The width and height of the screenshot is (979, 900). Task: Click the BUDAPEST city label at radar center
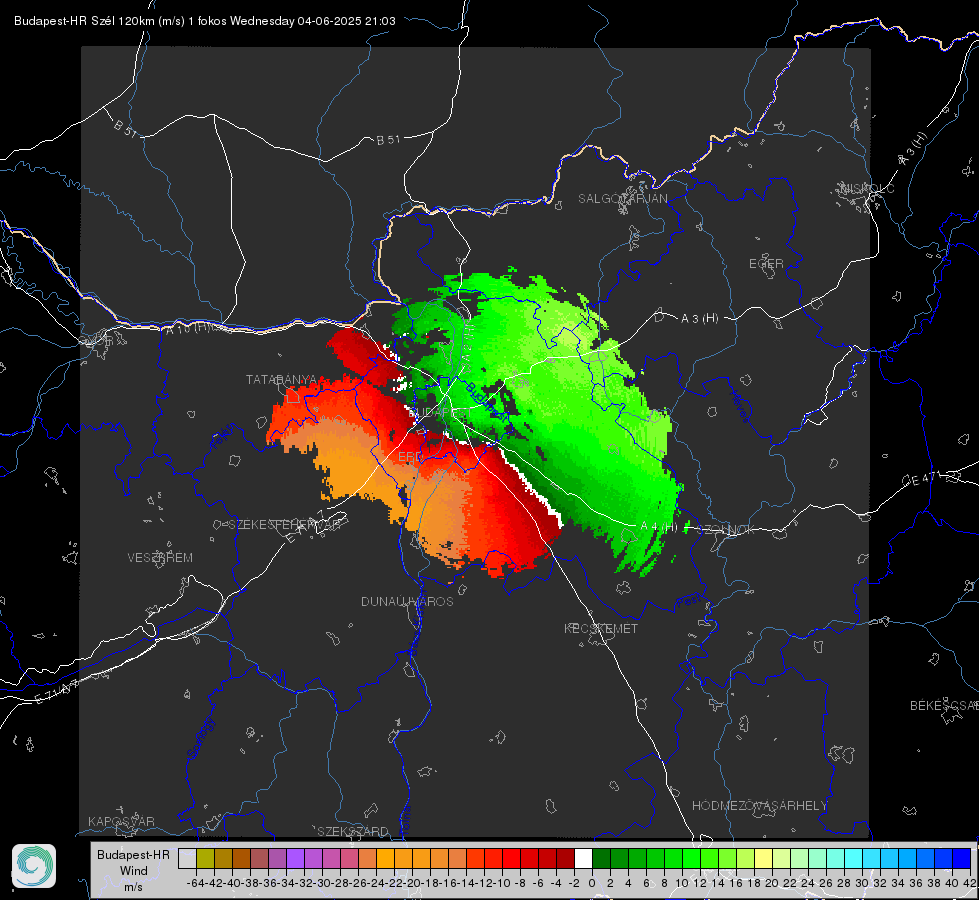[438, 413]
